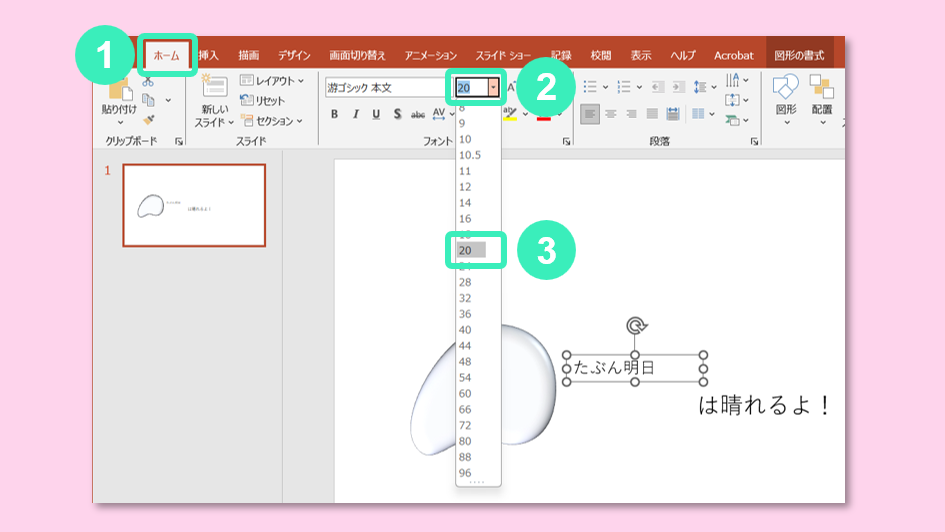The height and width of the screenshot is (532, 945).
Task: Open the アニメーション (Animations) tab
Action: [430, 55]
